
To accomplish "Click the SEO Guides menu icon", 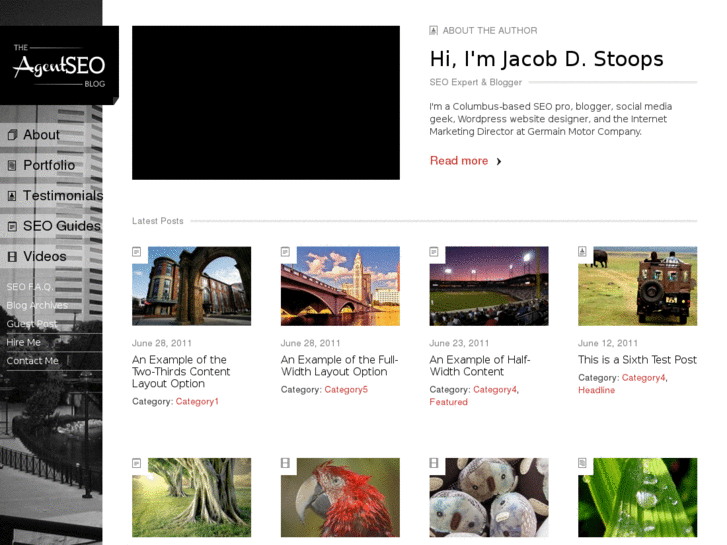I will pyautogui.click(x=12, y=227).
